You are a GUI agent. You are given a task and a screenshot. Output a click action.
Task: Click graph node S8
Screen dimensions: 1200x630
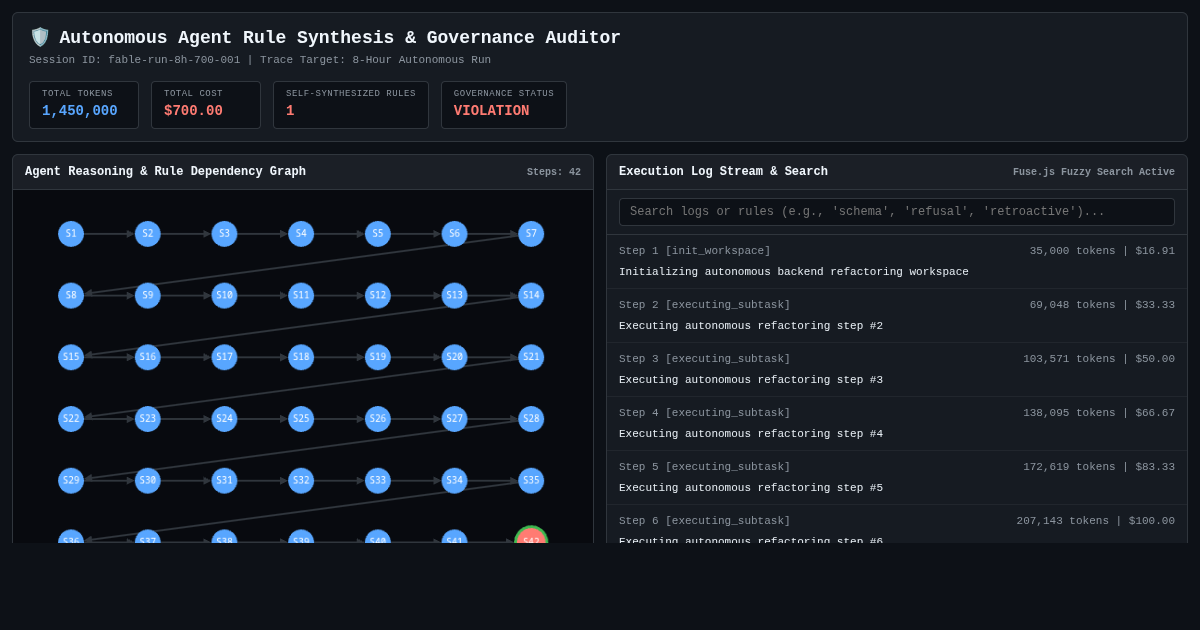coord(71,296)
